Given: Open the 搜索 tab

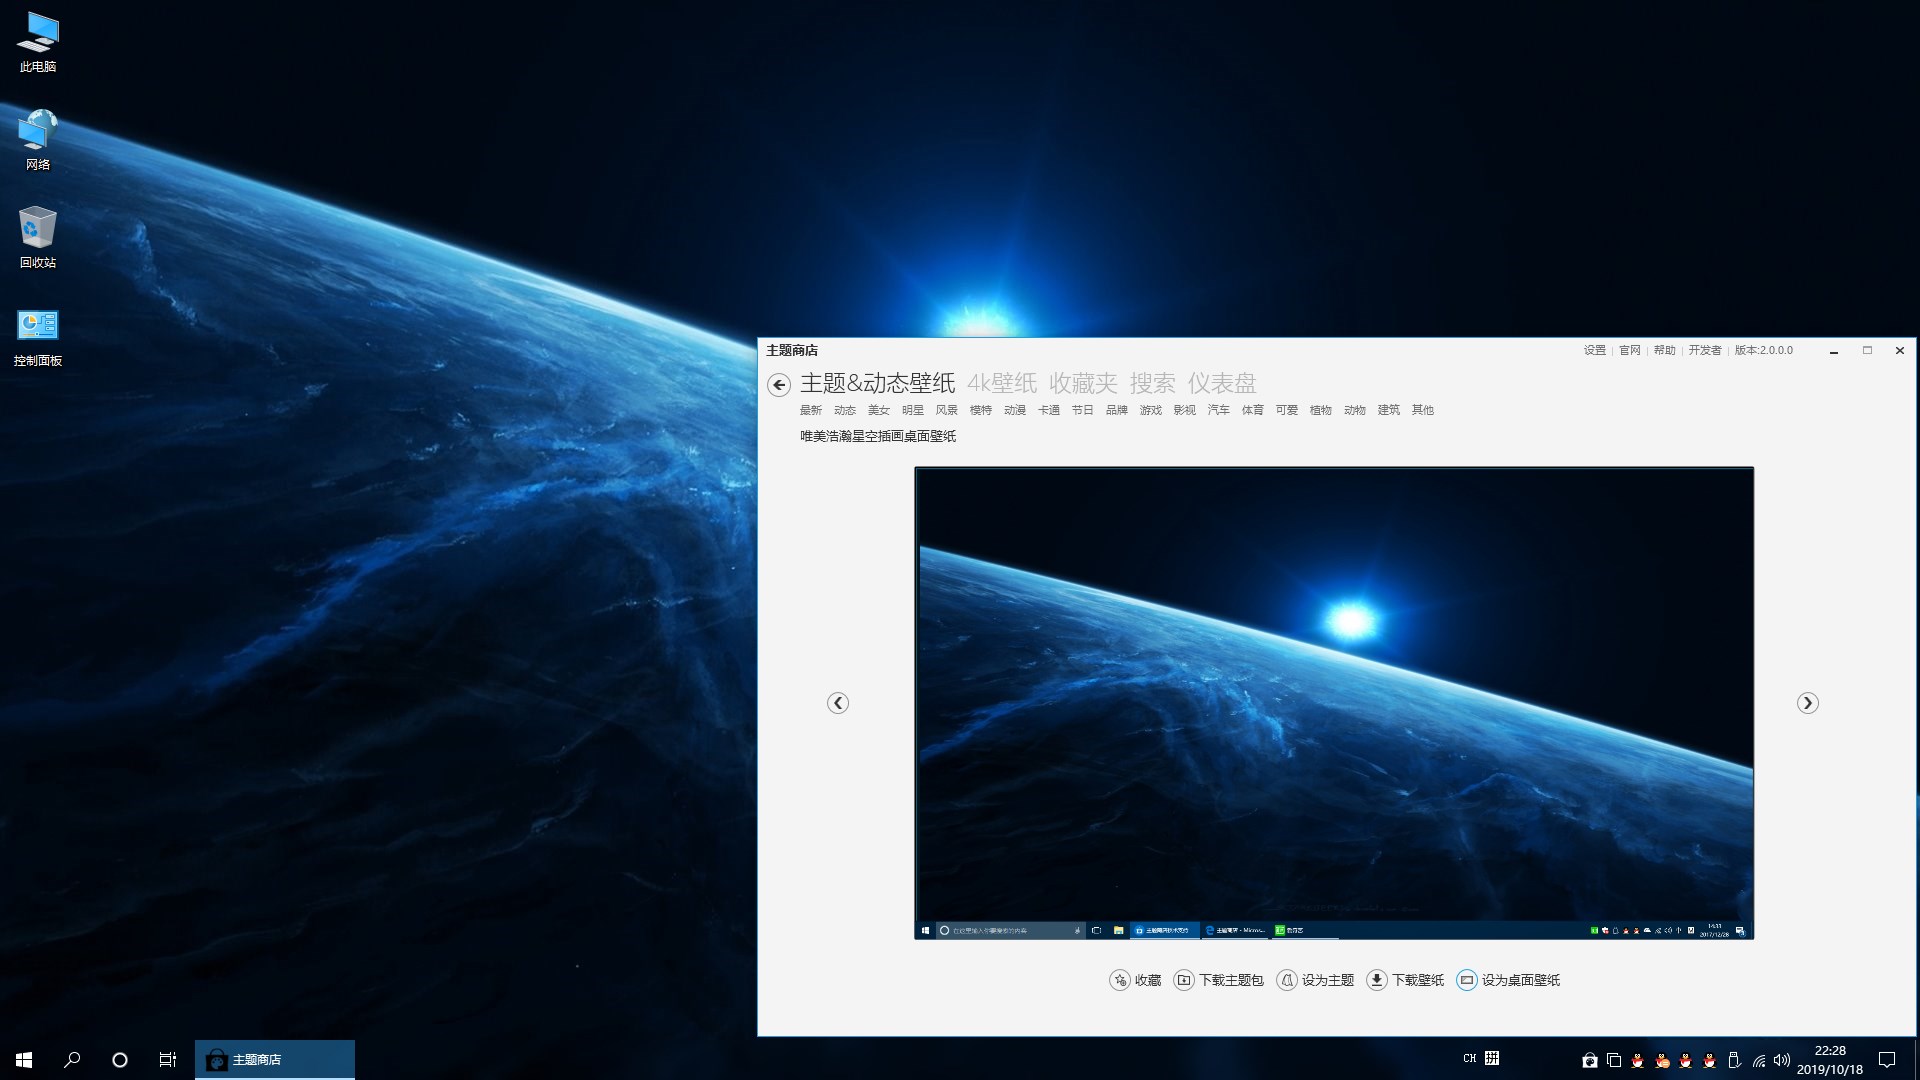Looking at the screenshot, I should point(1152,383).
